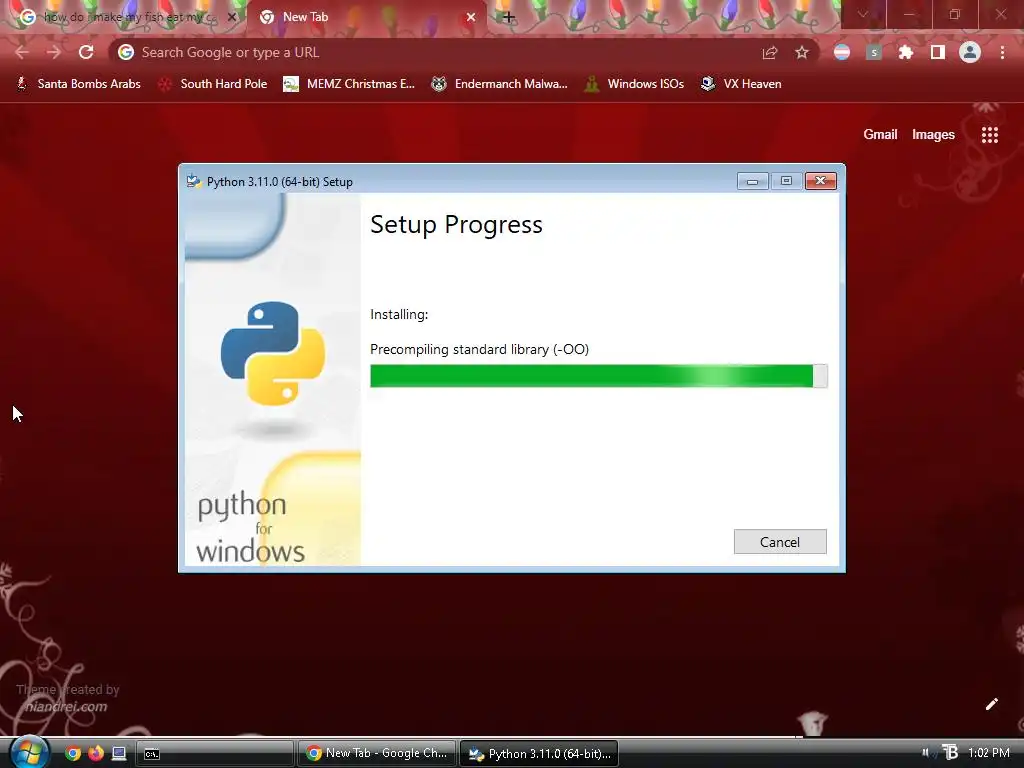This screenshot has width=1024, height=768.
Task: Open a new browser tab
Action: click(x=509, y=18)
